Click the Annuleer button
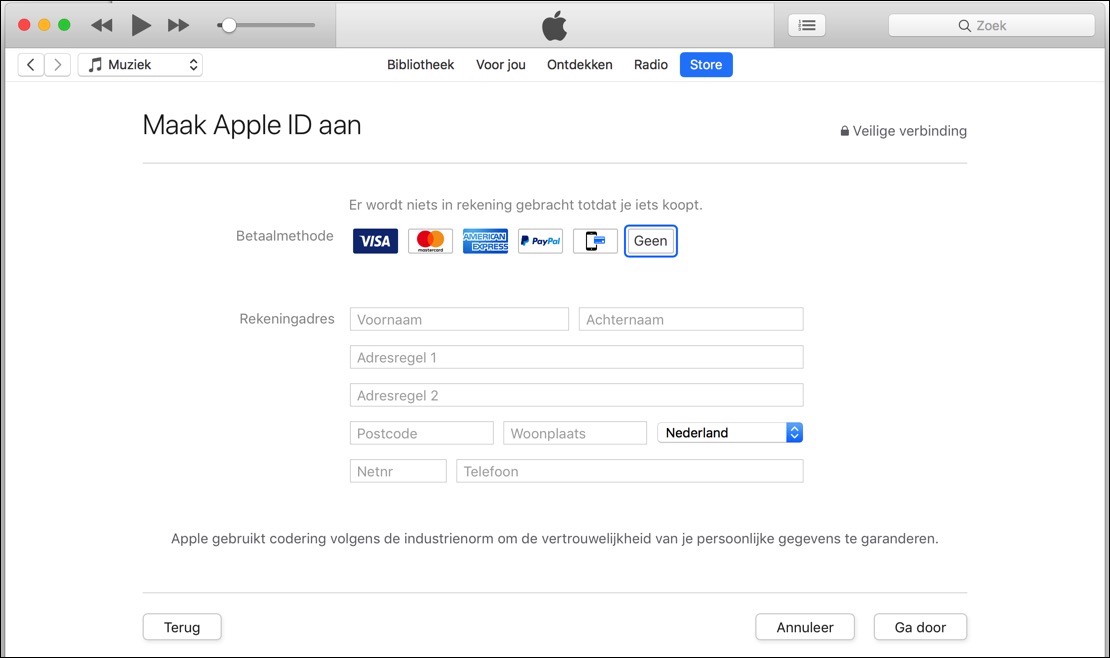This screenshot has height=658, width=1110. tap(805, 627)
